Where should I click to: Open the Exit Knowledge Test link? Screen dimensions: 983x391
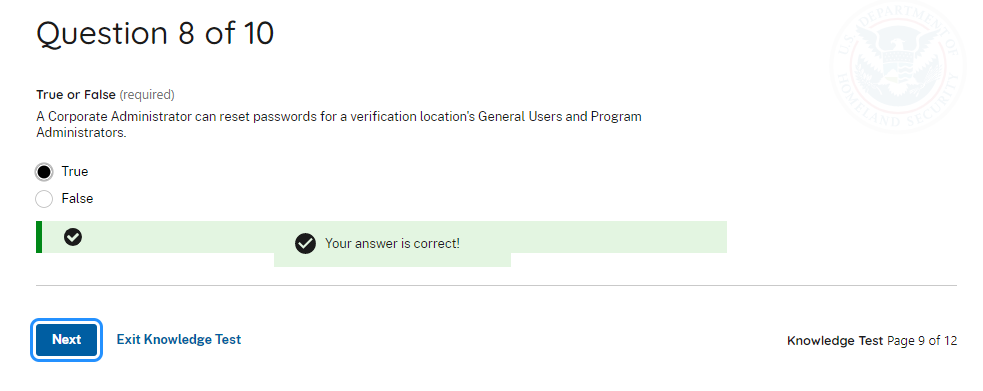(x=179, y=340)
